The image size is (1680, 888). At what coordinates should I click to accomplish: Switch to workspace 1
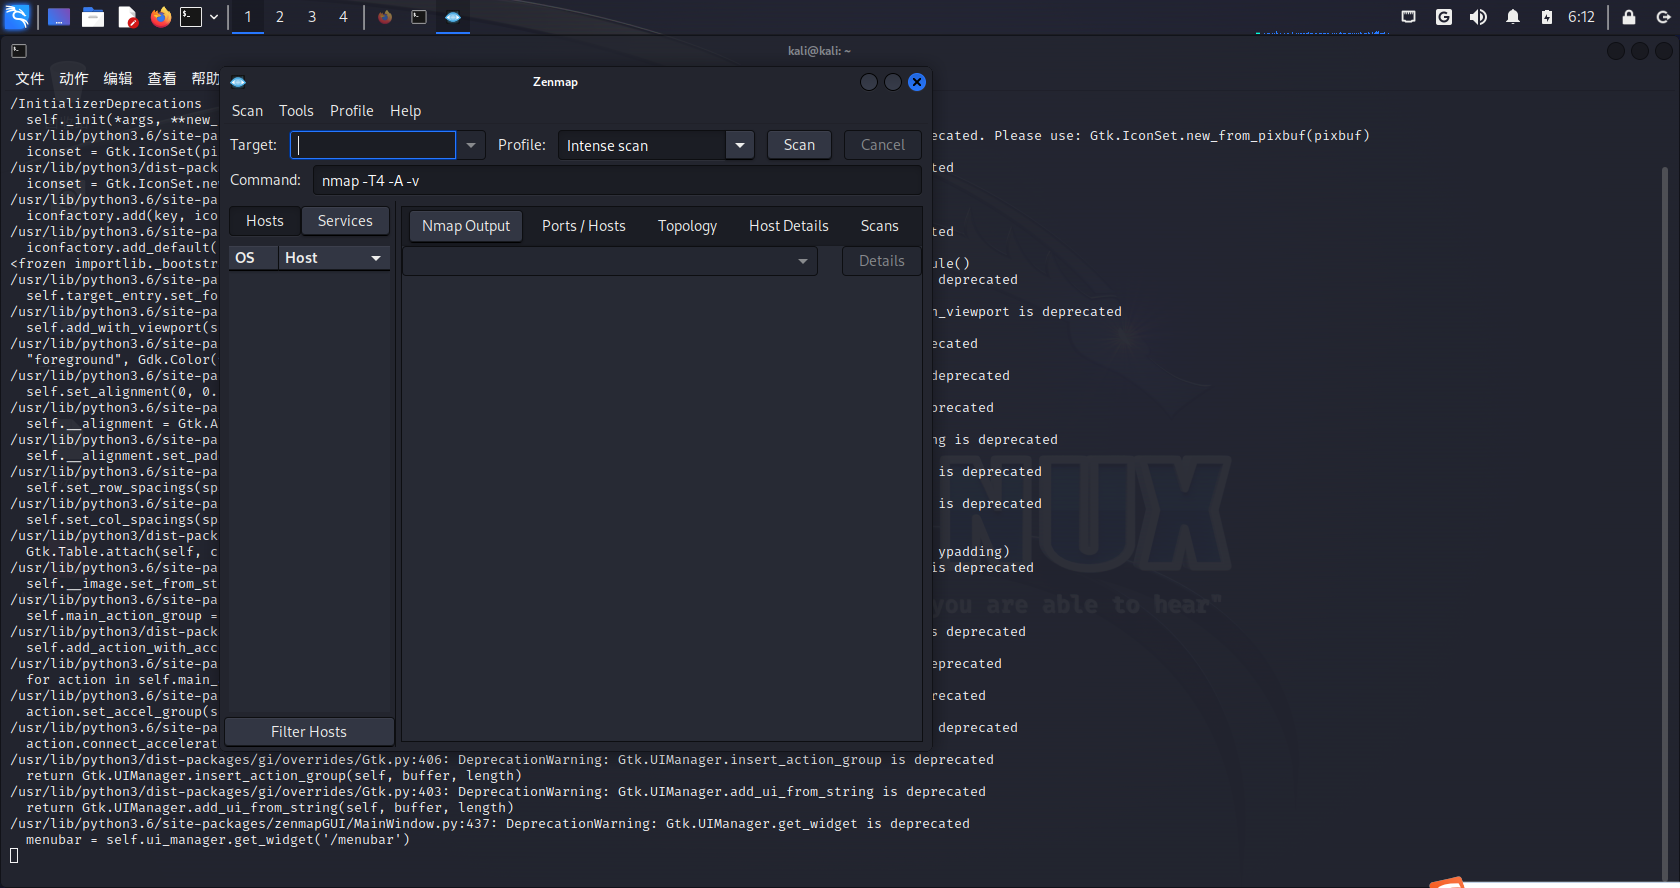coord(248,17)
